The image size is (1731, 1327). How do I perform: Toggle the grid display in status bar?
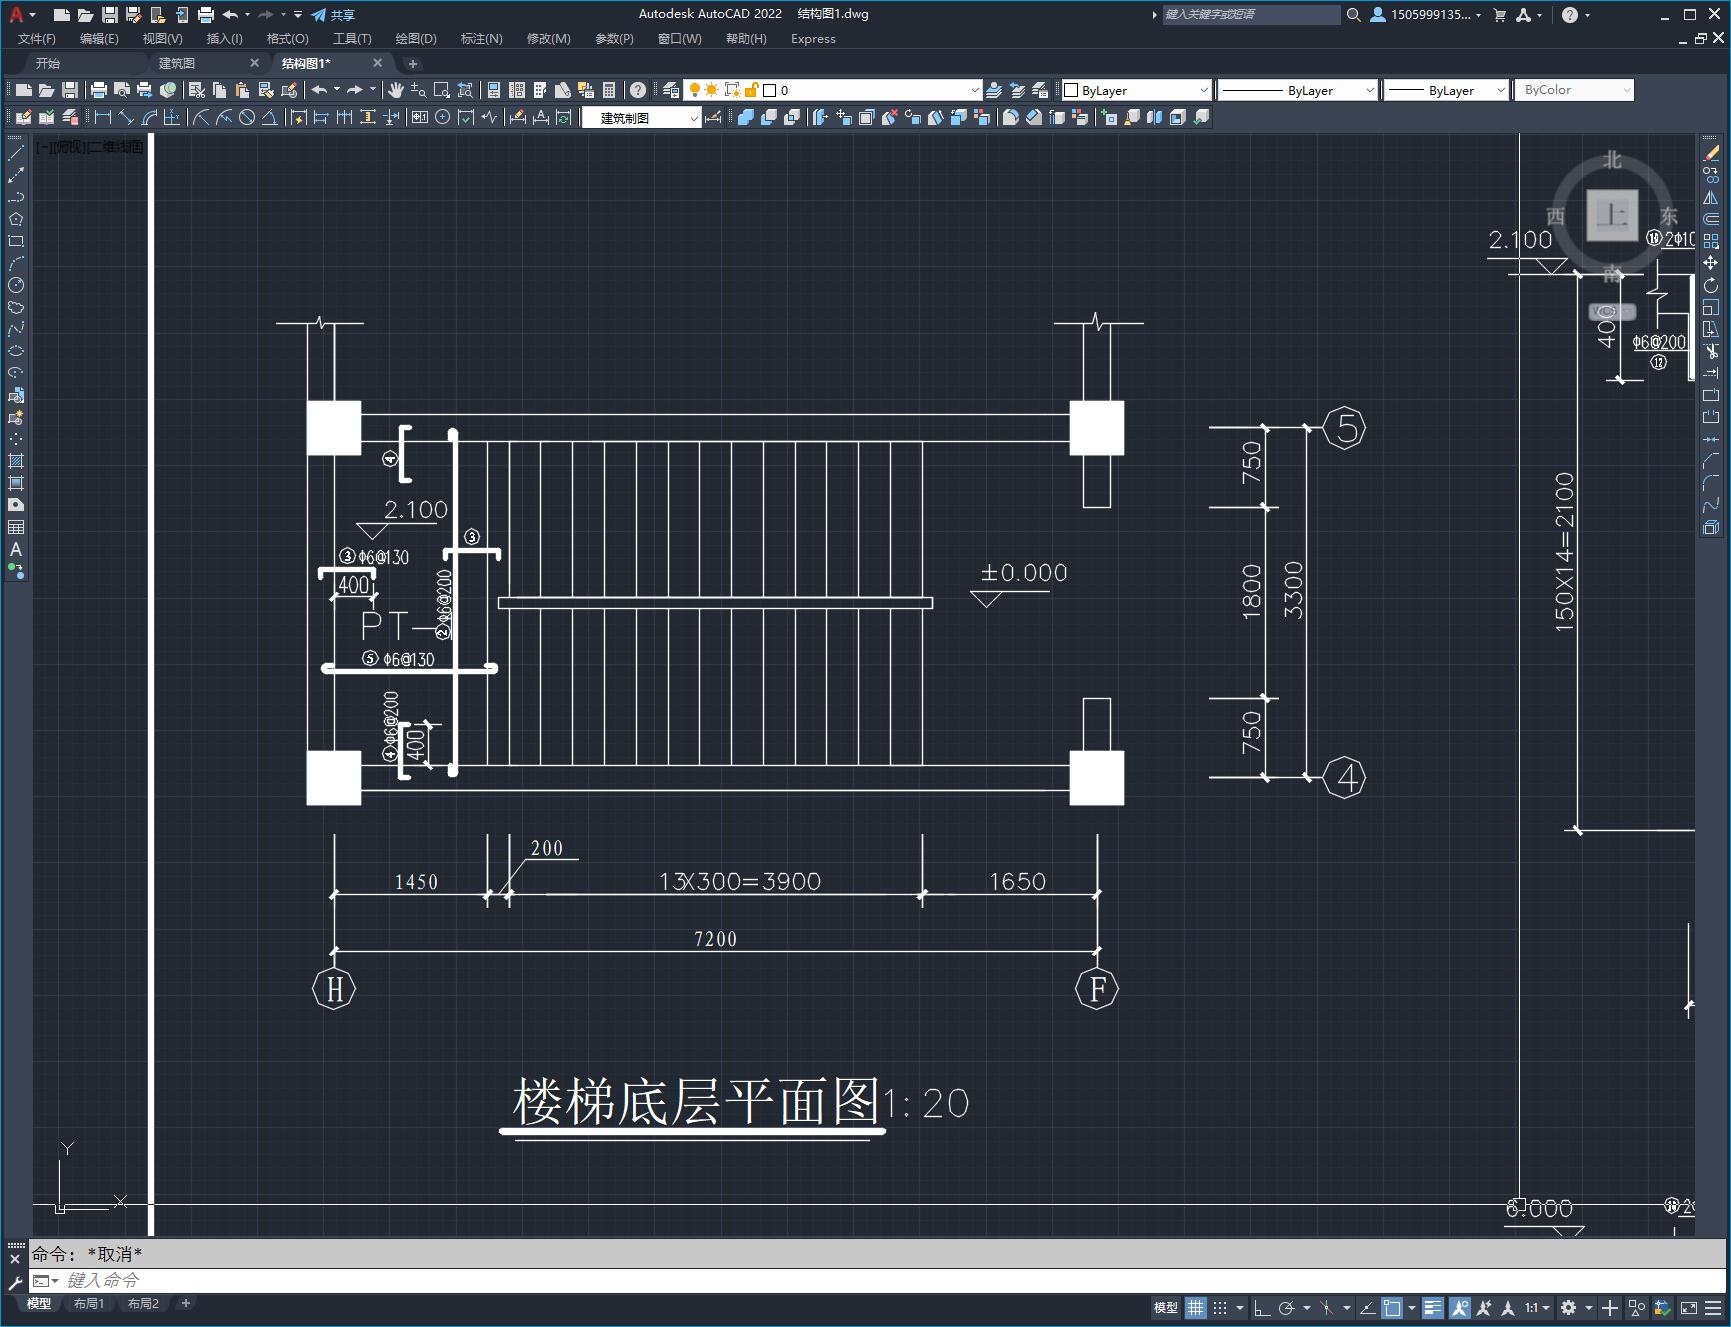click(1196, 1307)
